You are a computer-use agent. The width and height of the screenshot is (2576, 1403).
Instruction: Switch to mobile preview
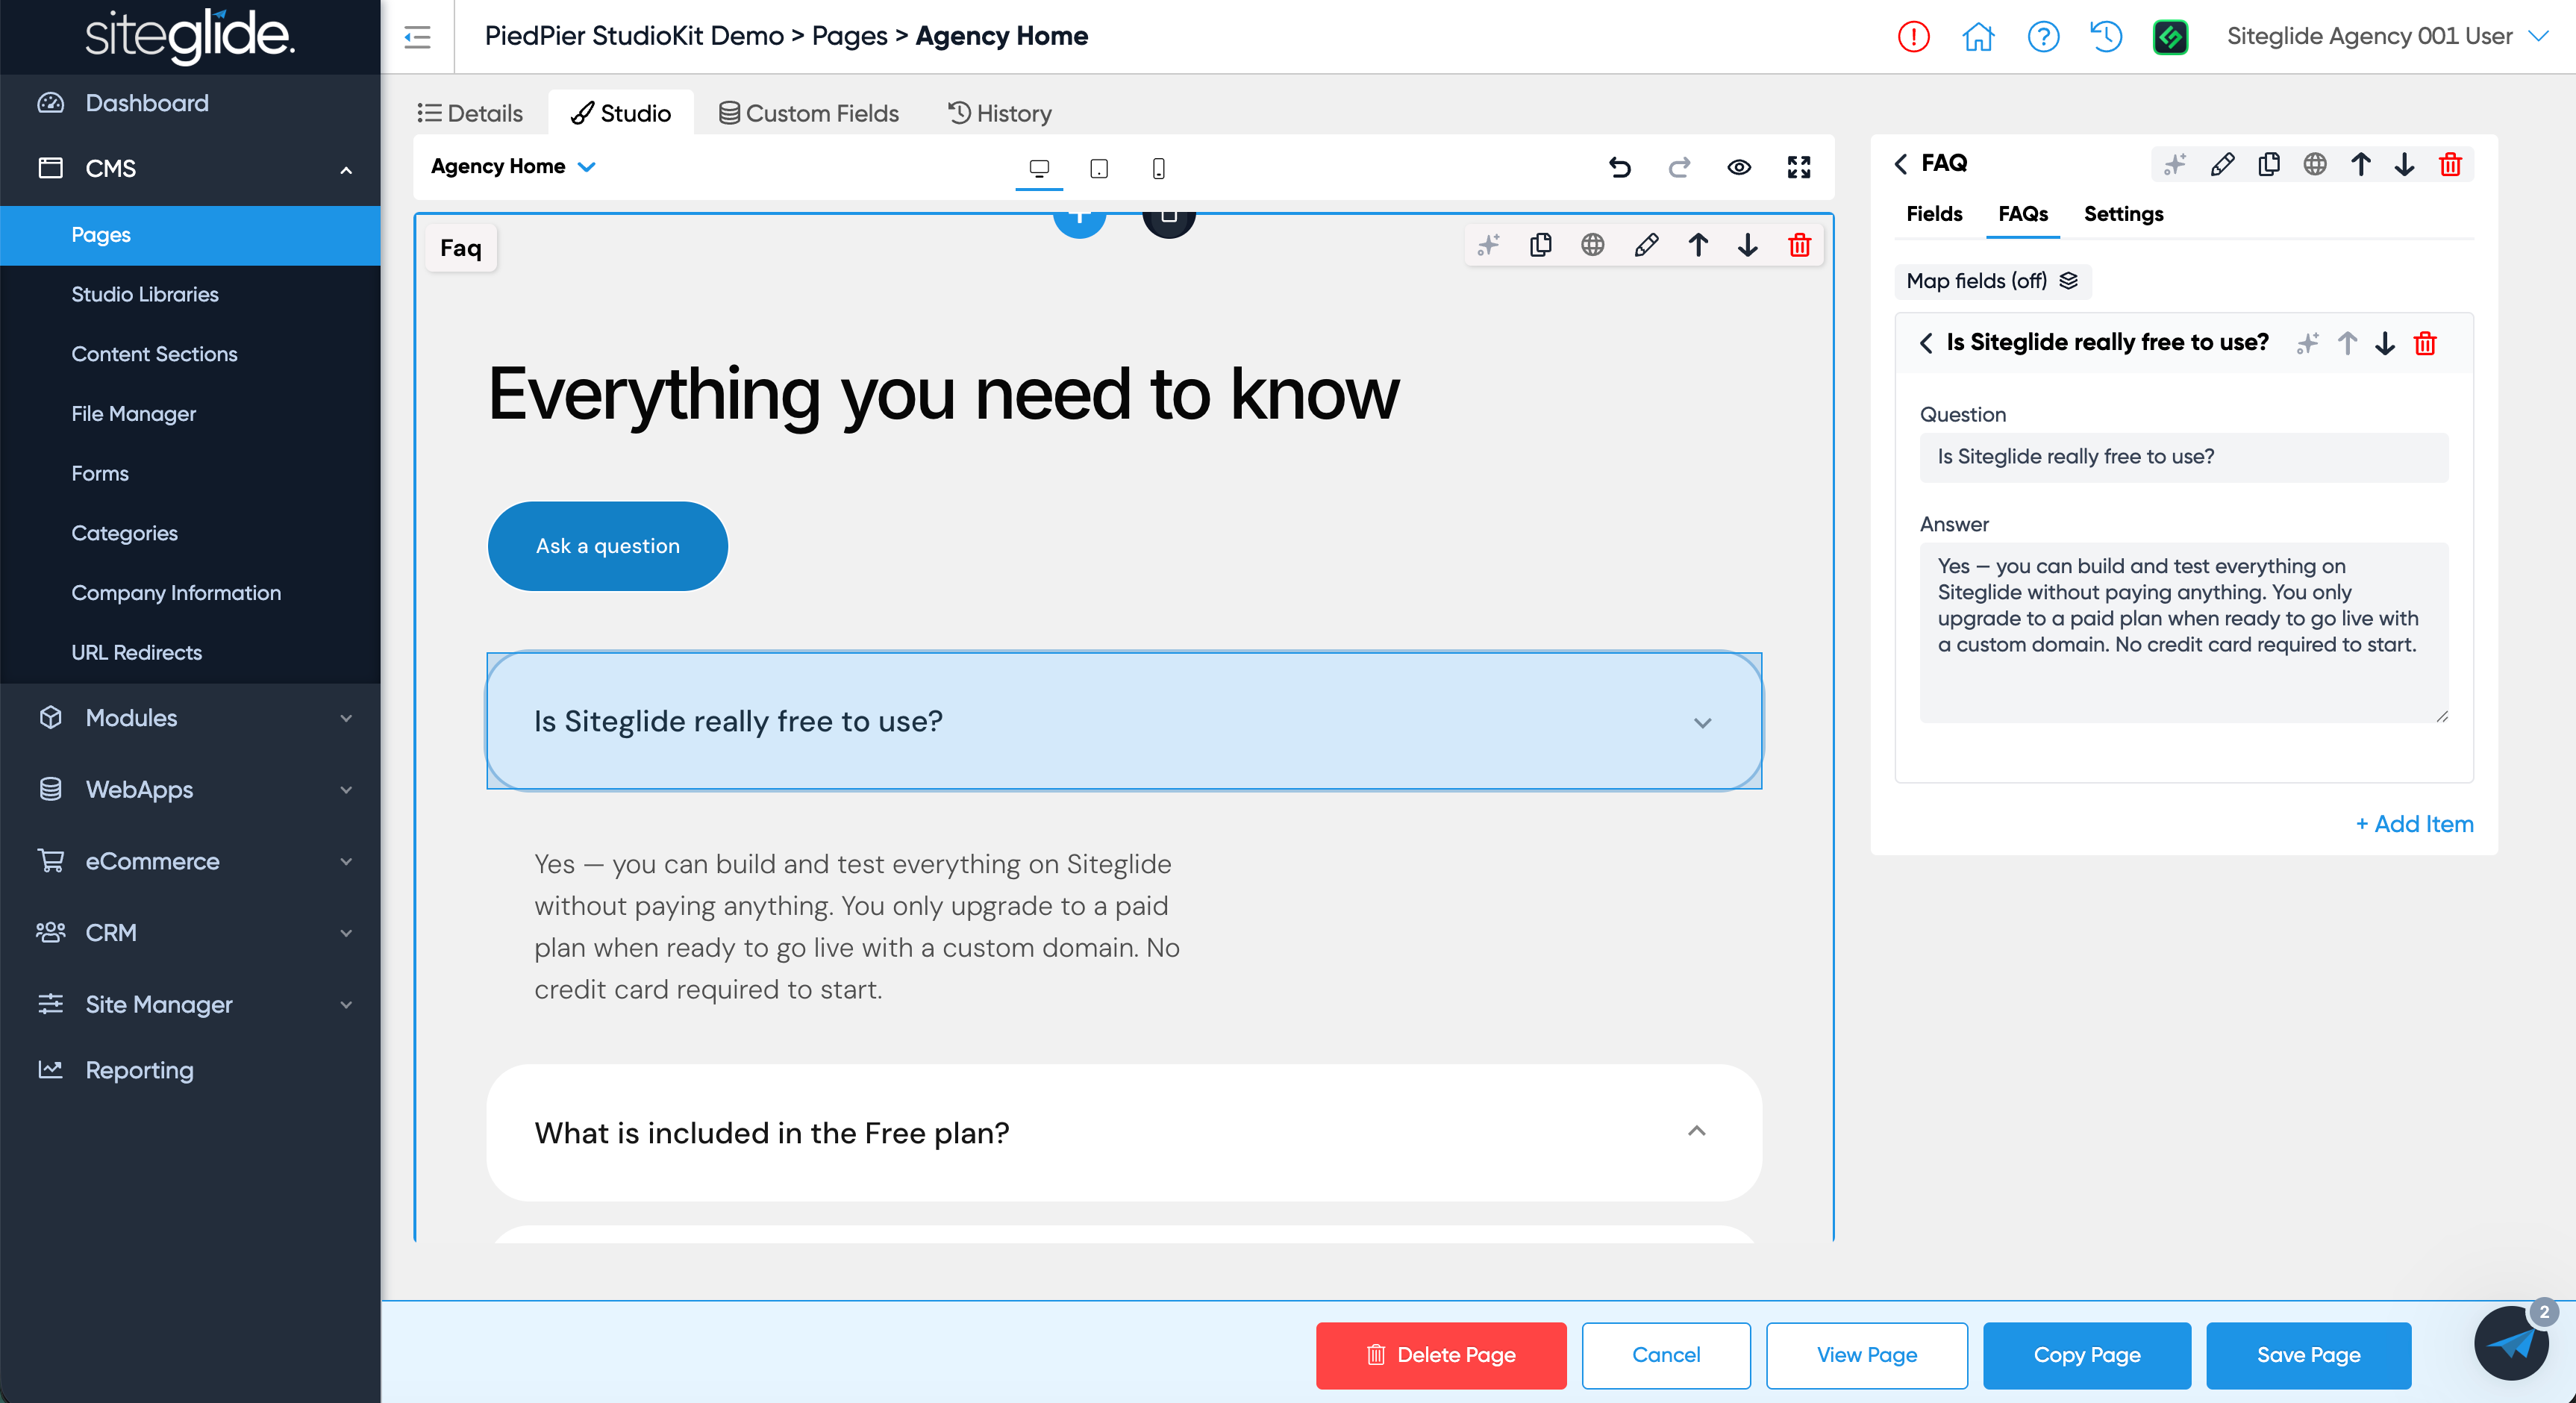tap(1159, 168)
